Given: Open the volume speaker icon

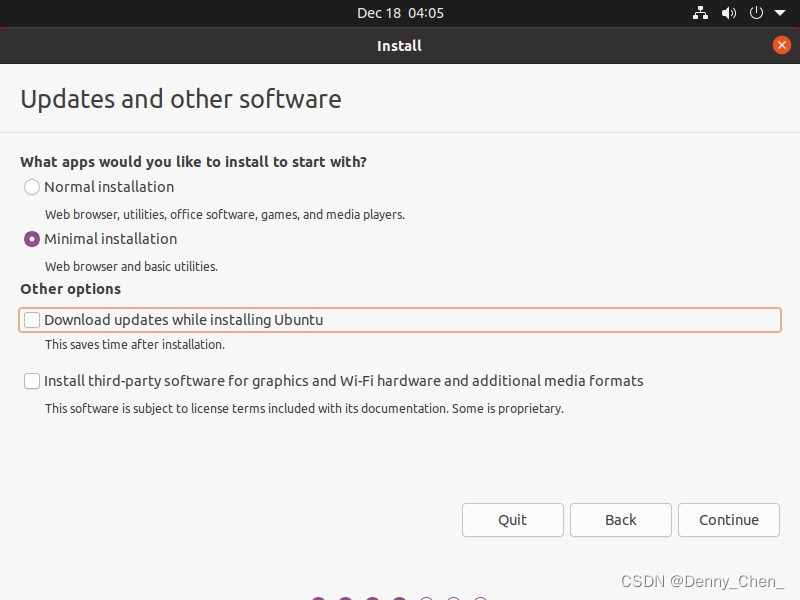Looking at the screenshot, I should tap(729, 13).
